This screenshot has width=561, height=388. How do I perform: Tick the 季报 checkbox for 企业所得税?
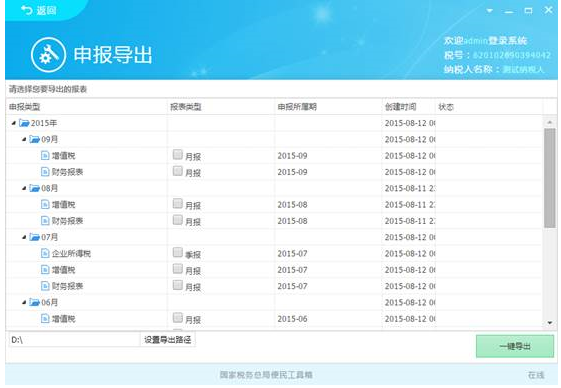(x=177, y=252)
